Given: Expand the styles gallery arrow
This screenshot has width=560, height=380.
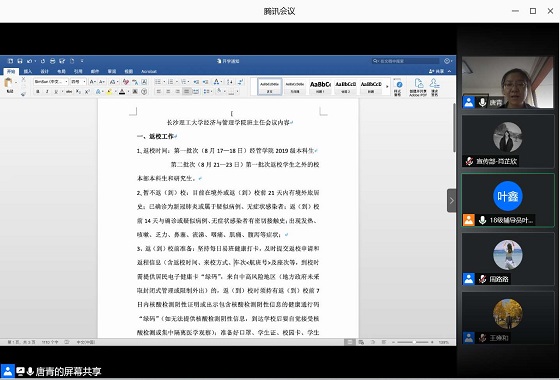Looking at the screenshot, I should pos(387,86).
